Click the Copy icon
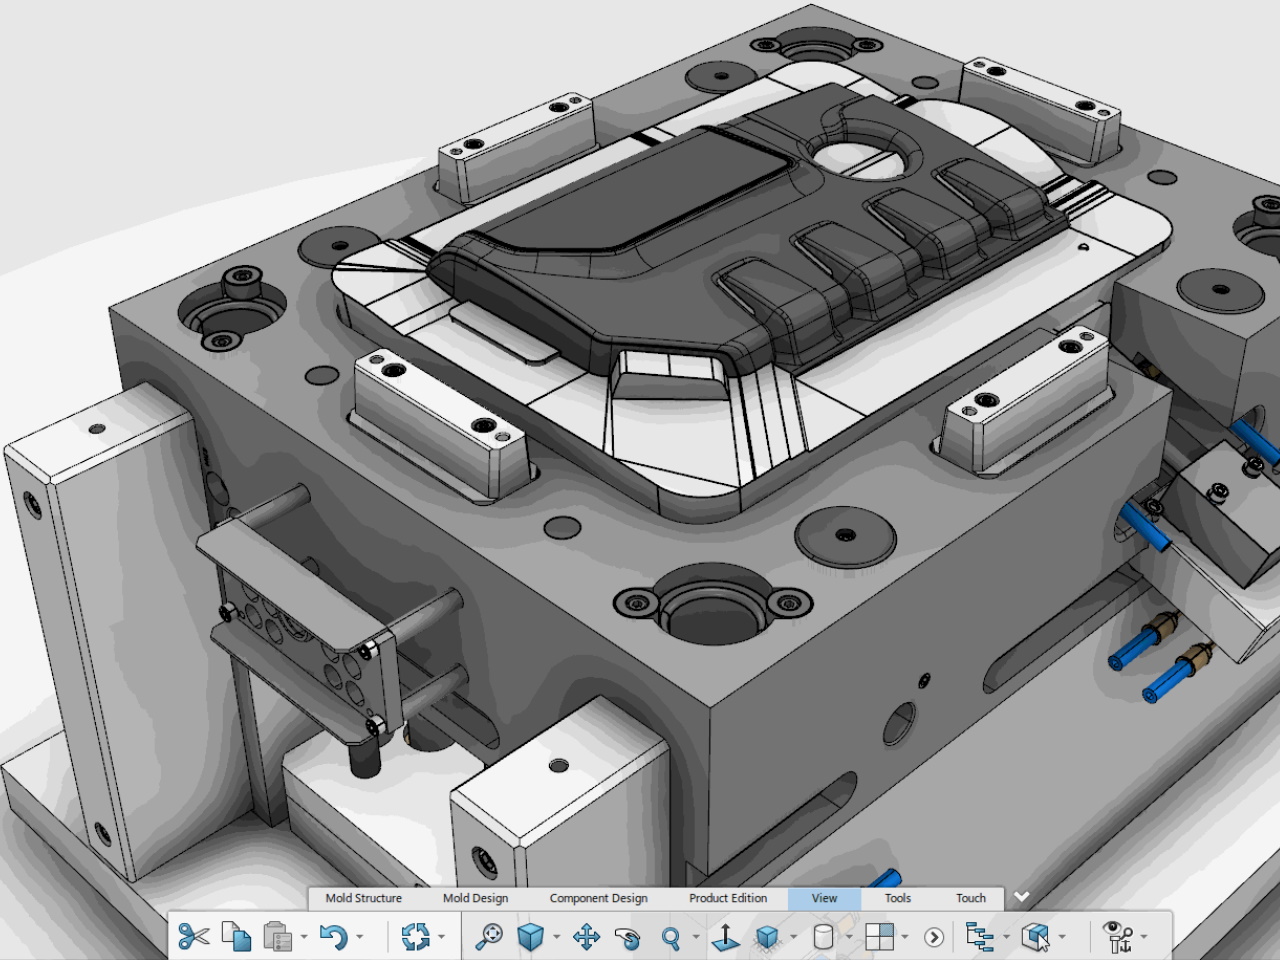The width and height of the screenshot is (1280, 960). tap(236, 937)
